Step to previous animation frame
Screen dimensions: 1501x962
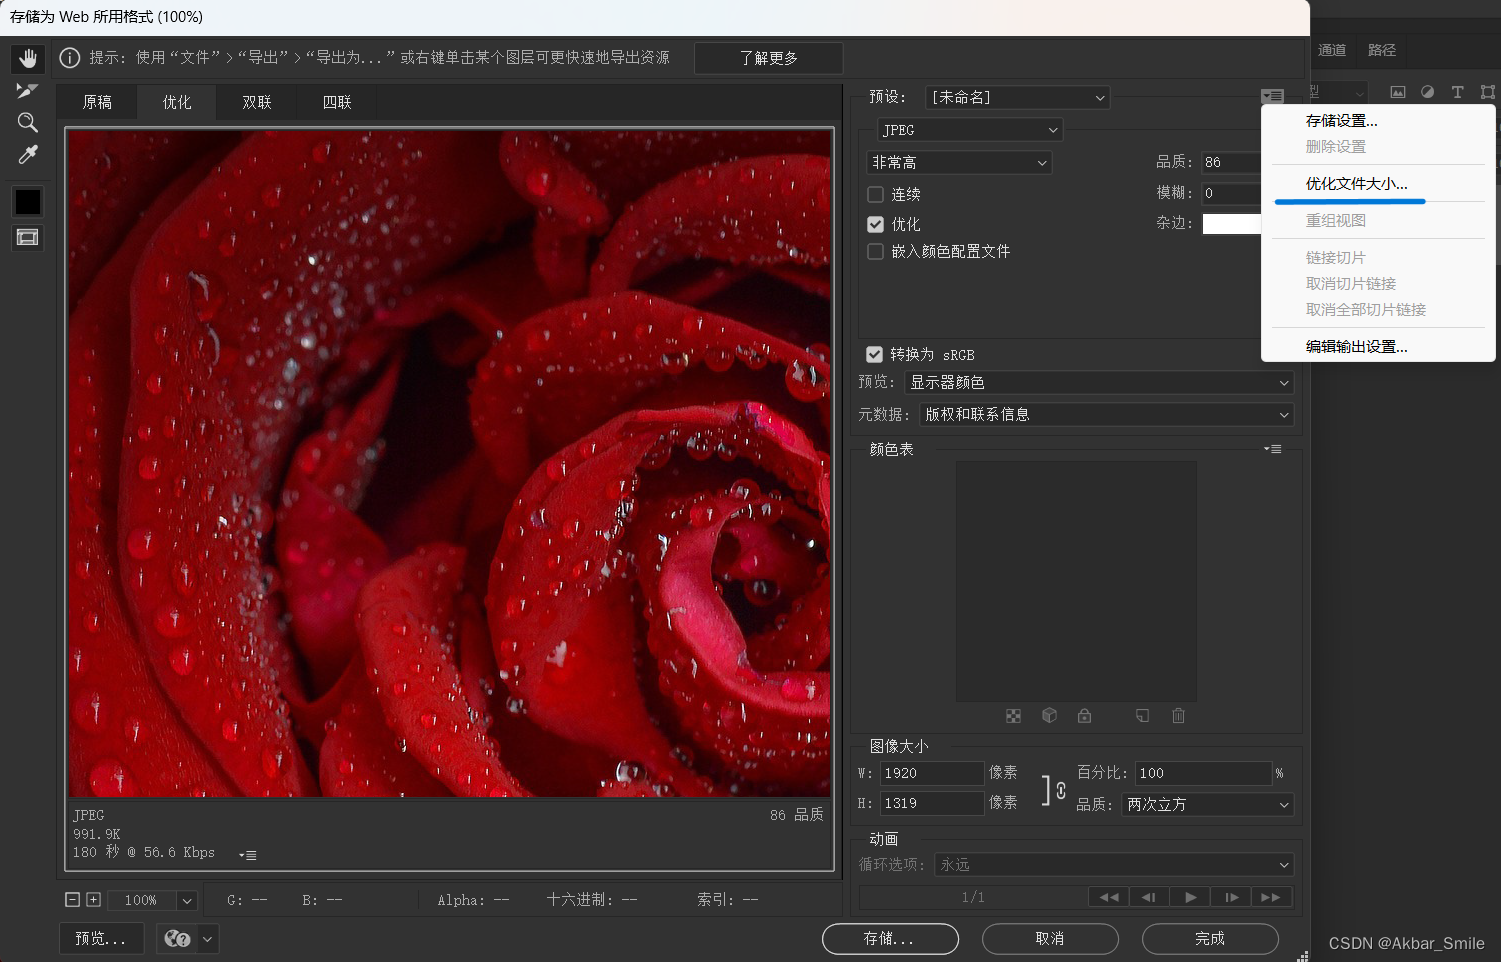pyautogui.click(x=1150, y=897)
